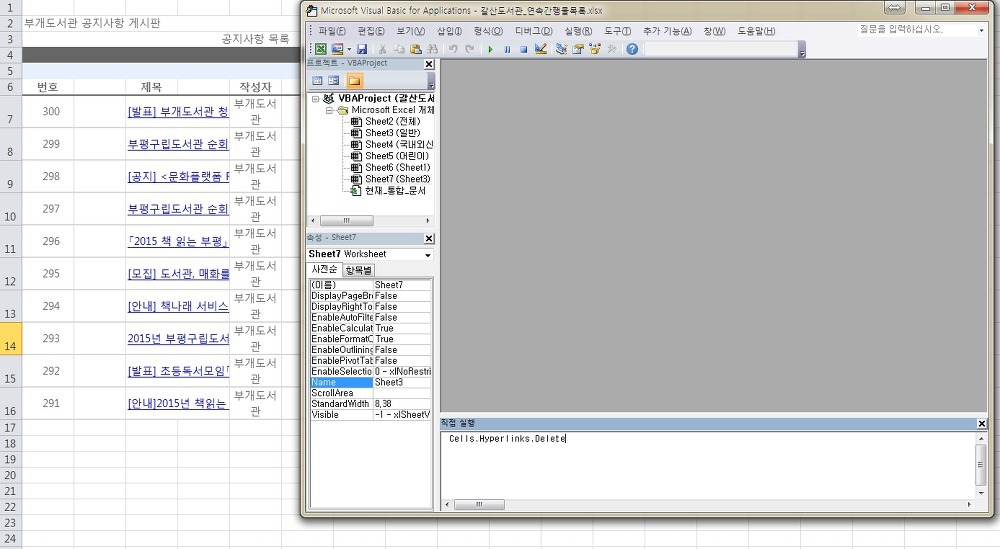Viewport: 1000px width, 549px height.
Task: Open the 창(W) menu
Action: coord(714,31)
